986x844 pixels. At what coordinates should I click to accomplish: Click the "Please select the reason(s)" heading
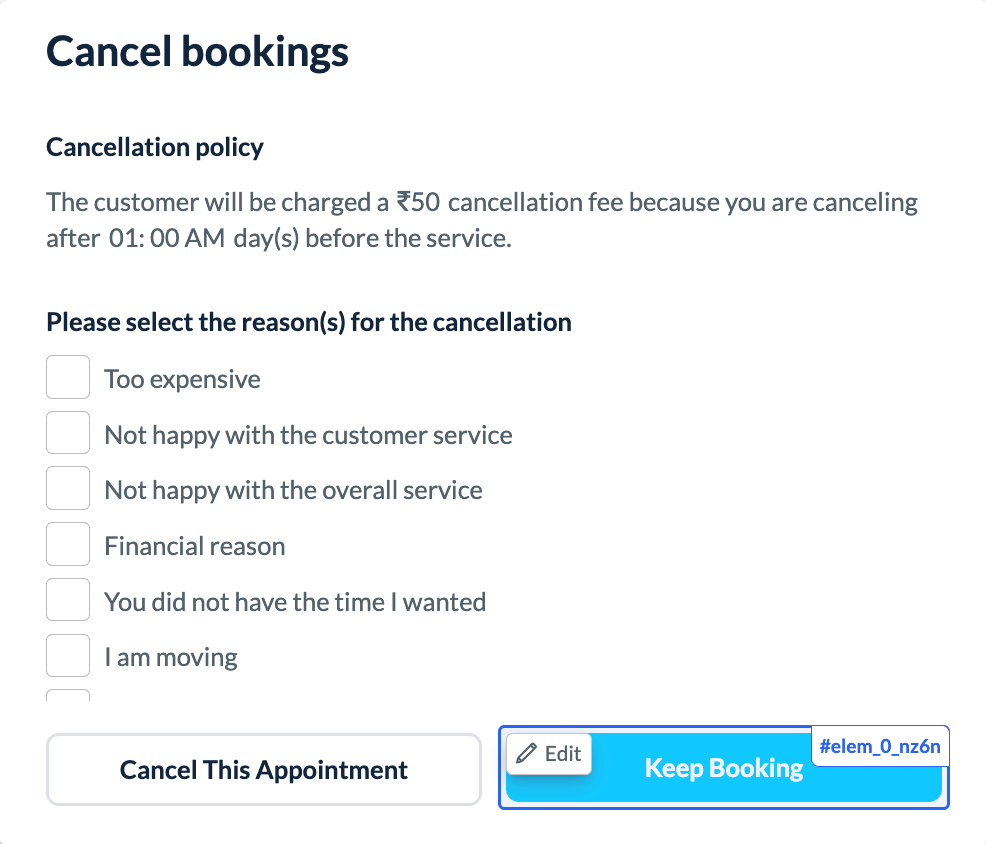(309, 323)
